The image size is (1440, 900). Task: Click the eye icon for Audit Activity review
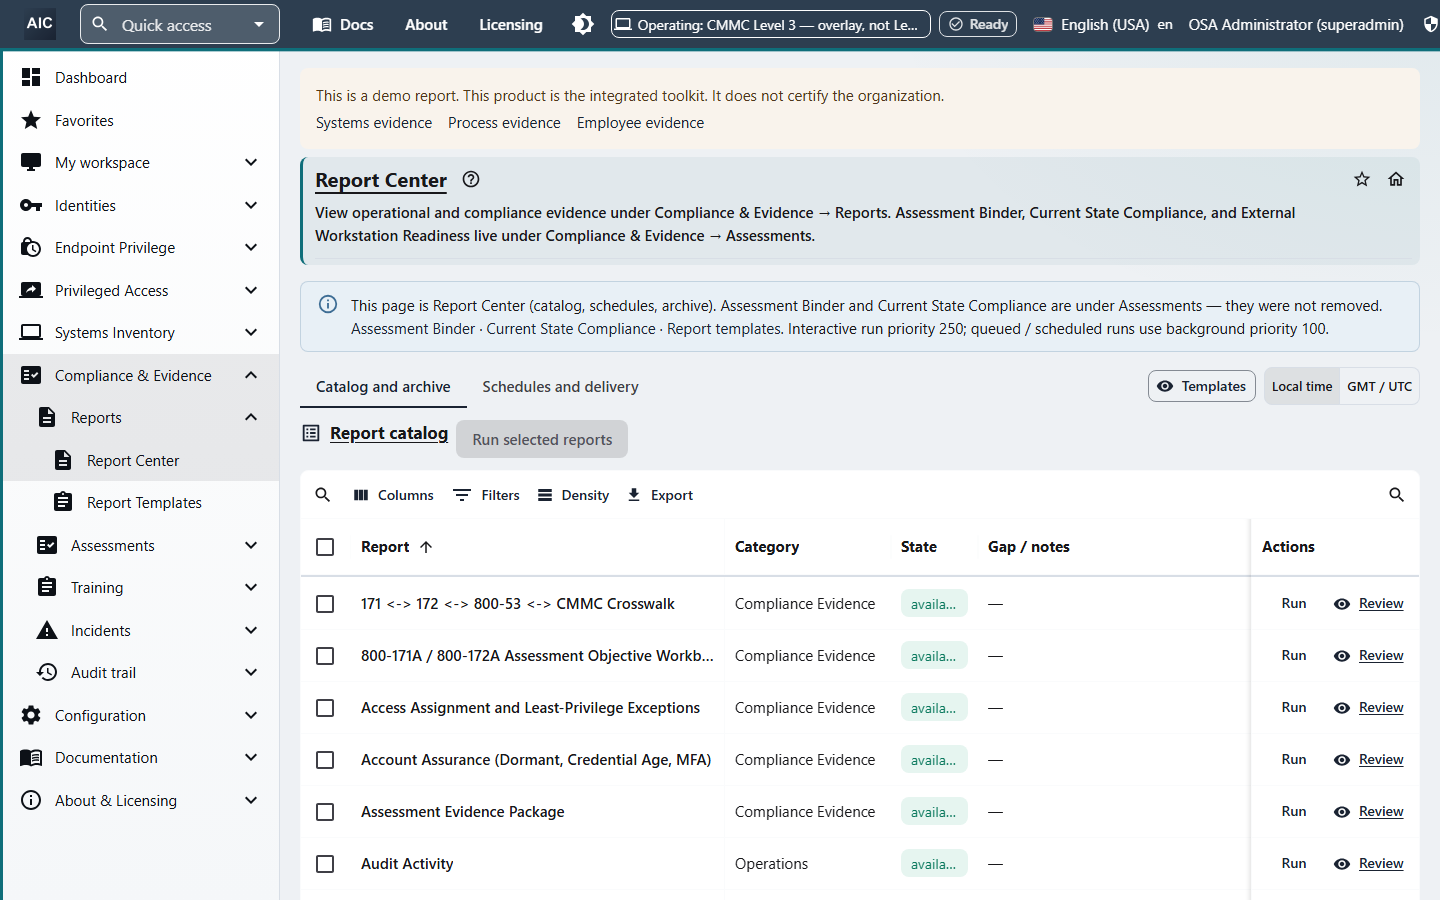coord(1342,864)
